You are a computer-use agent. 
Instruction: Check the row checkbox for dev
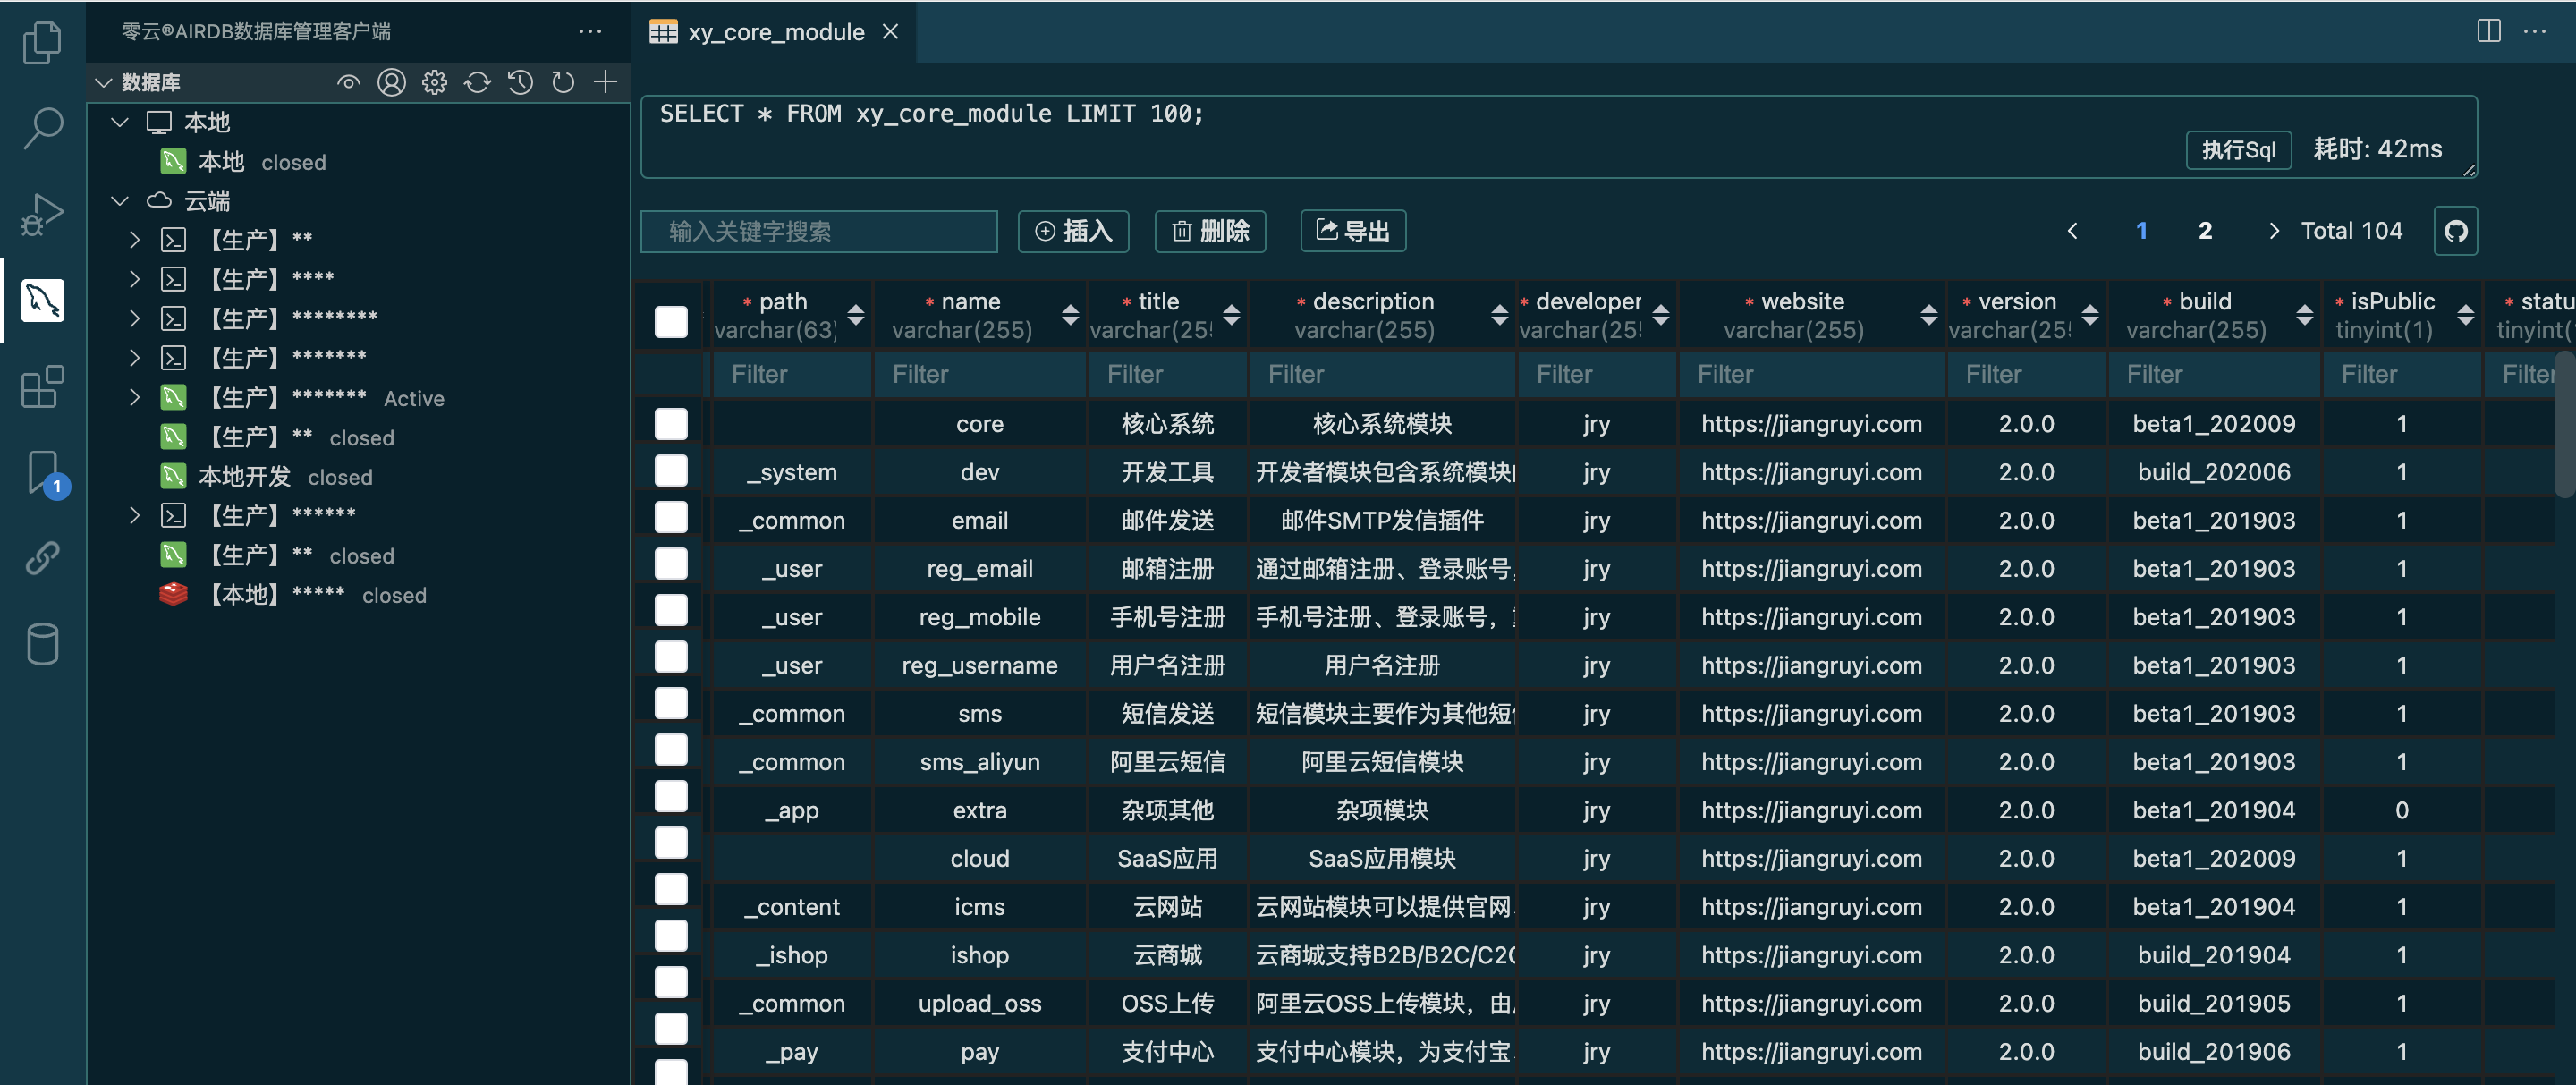(671, 470)
